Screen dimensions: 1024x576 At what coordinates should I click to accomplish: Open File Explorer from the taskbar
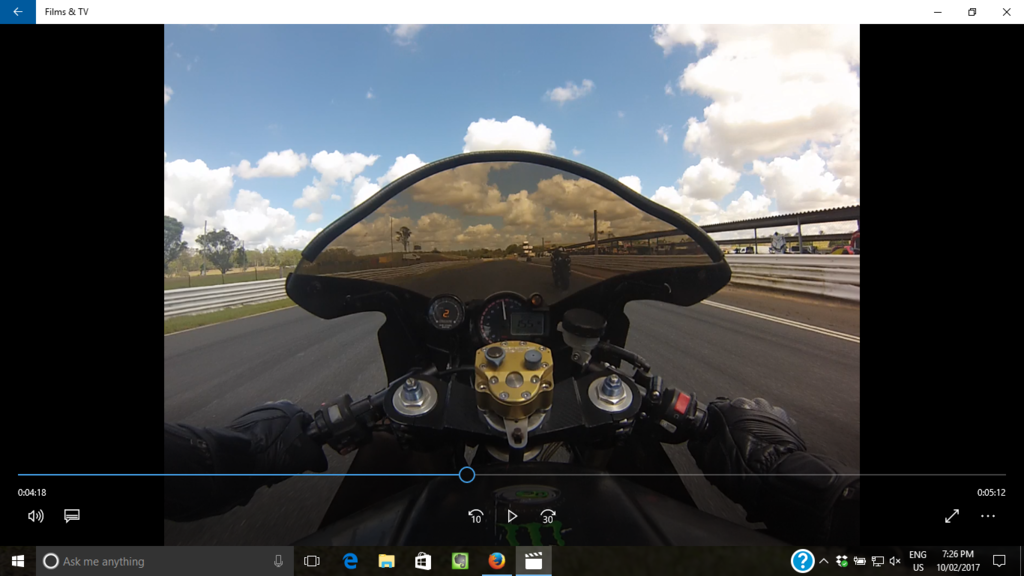(x=386, y=561)
